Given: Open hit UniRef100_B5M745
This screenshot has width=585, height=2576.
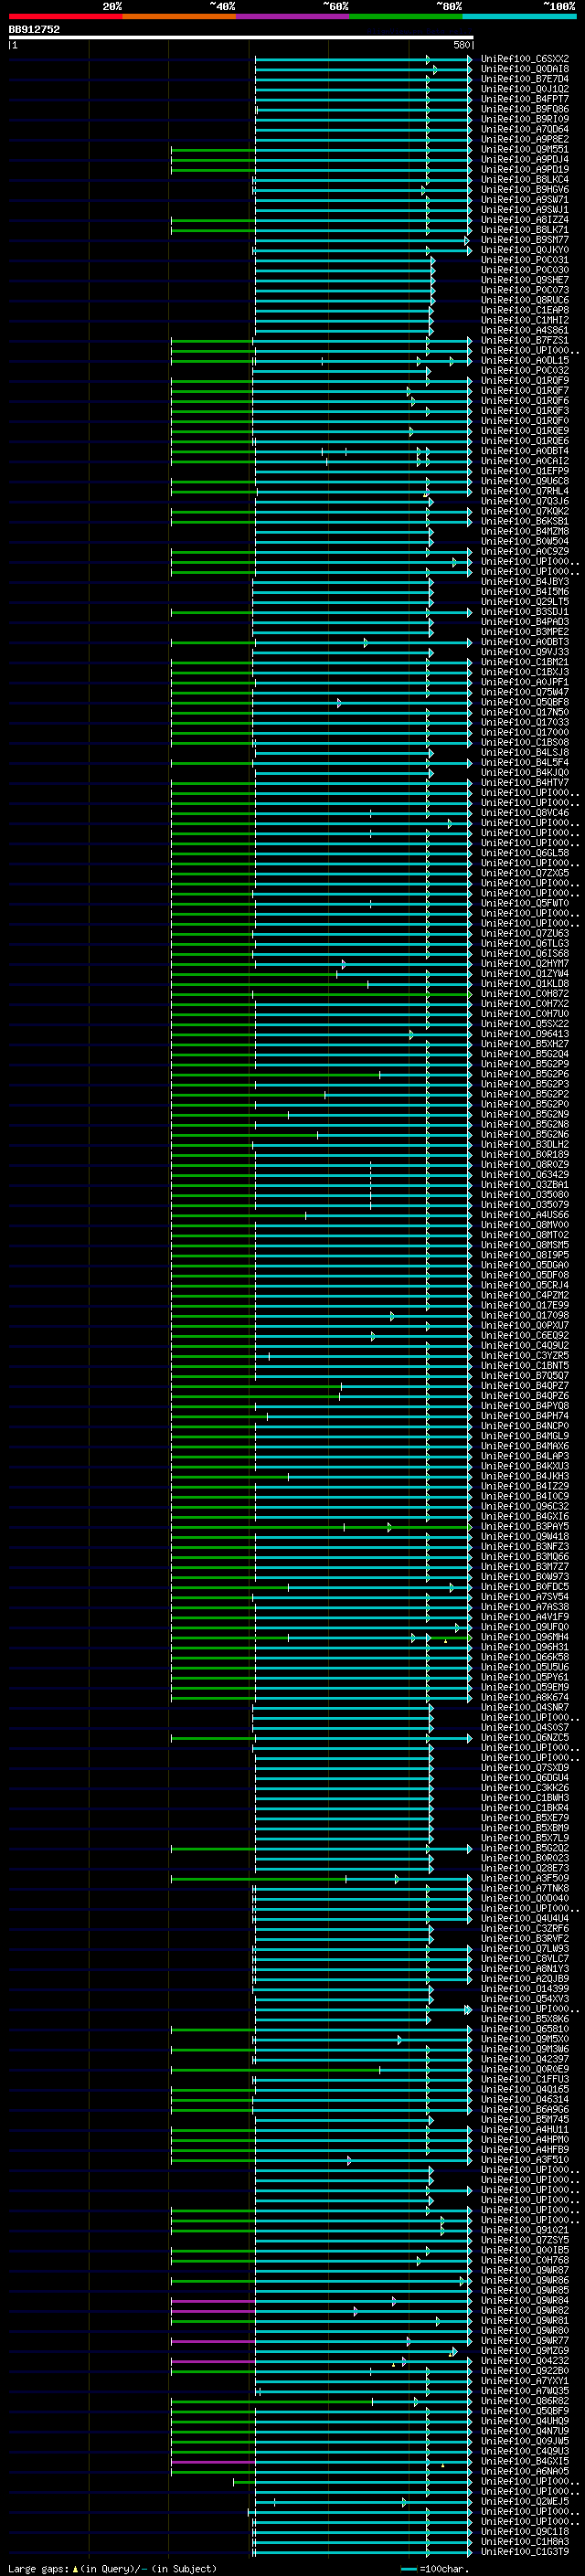Looking at the screenshot, I should (x=525, y=2119).
